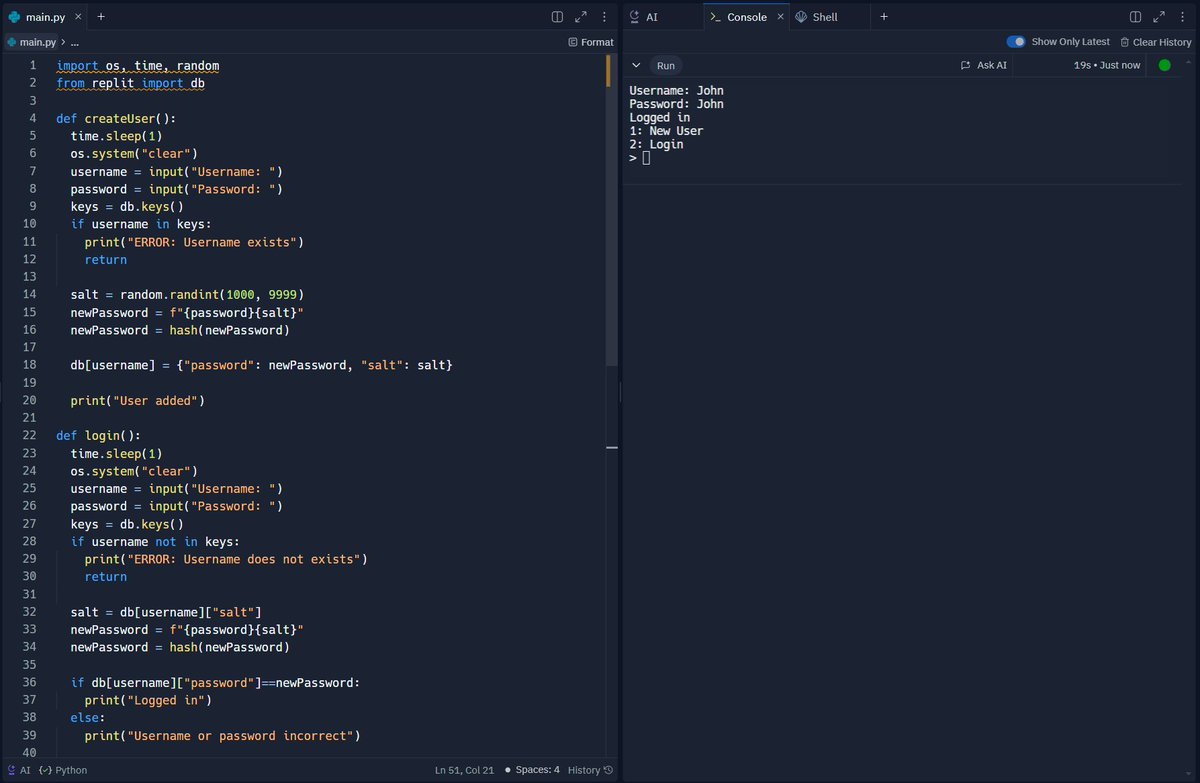Collapse the Run output with the chevron
The height and width of the screenshot is (783, 1200).
click(x=636, y=65)
